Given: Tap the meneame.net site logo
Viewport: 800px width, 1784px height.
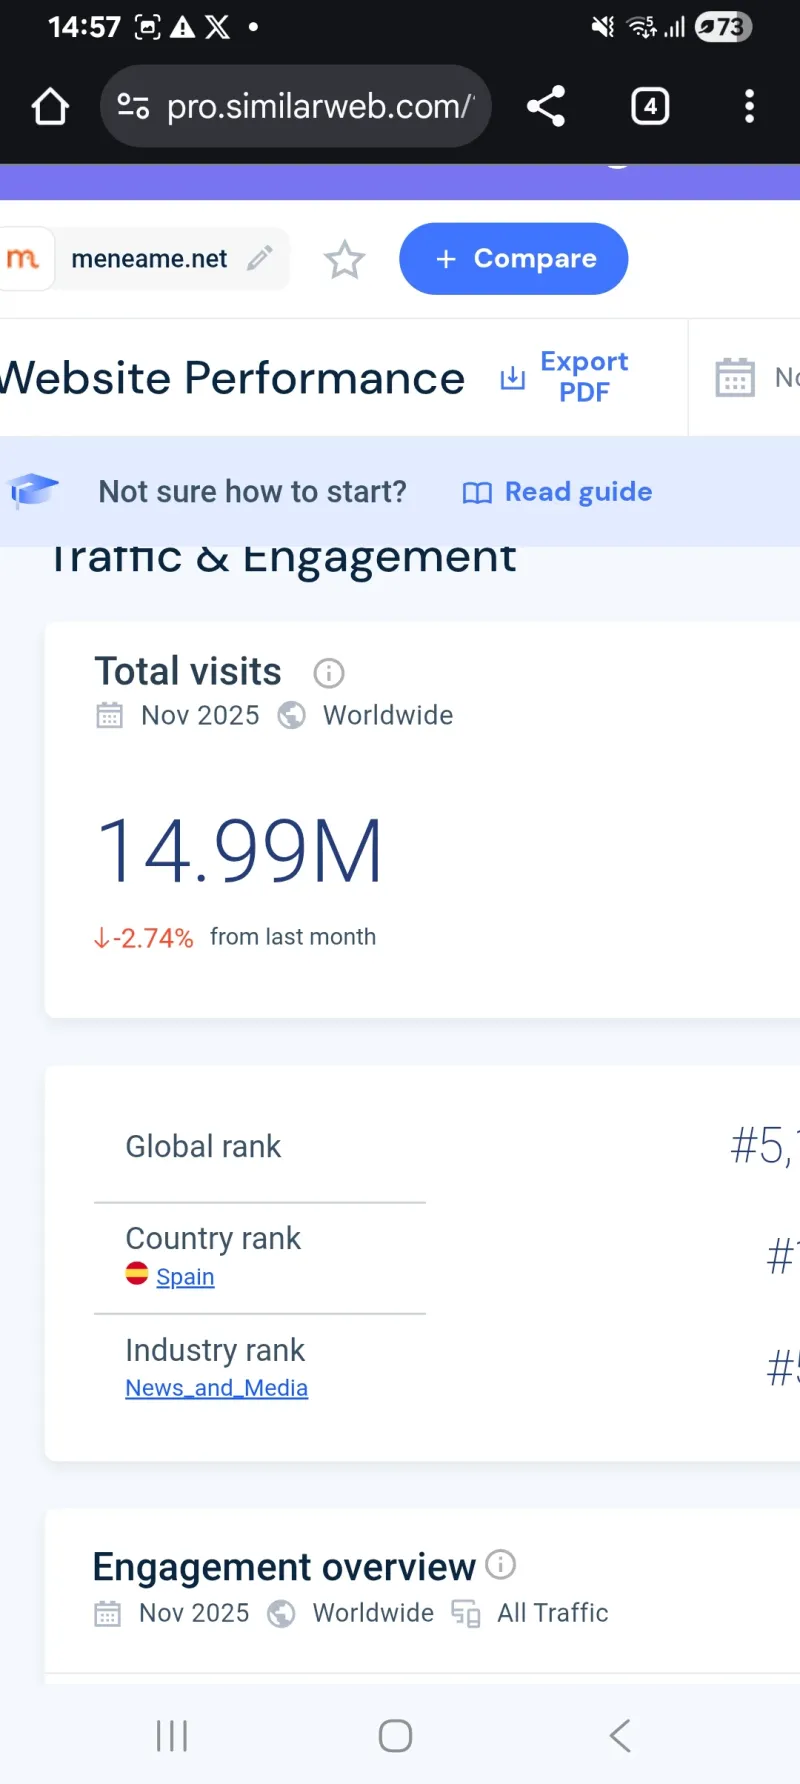Looking at the screenshot, I should (x=23, y=259).
